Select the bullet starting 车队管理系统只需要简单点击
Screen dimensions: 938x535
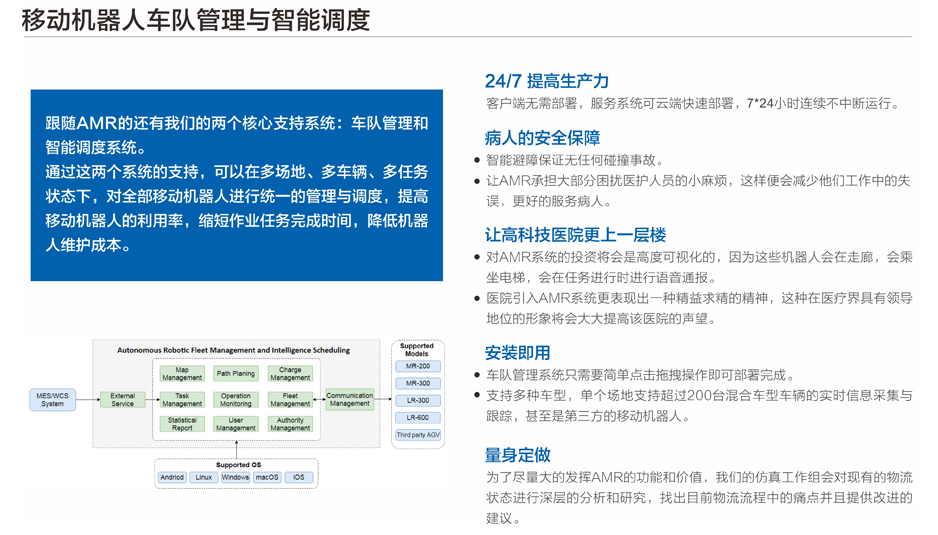point(641,375)
